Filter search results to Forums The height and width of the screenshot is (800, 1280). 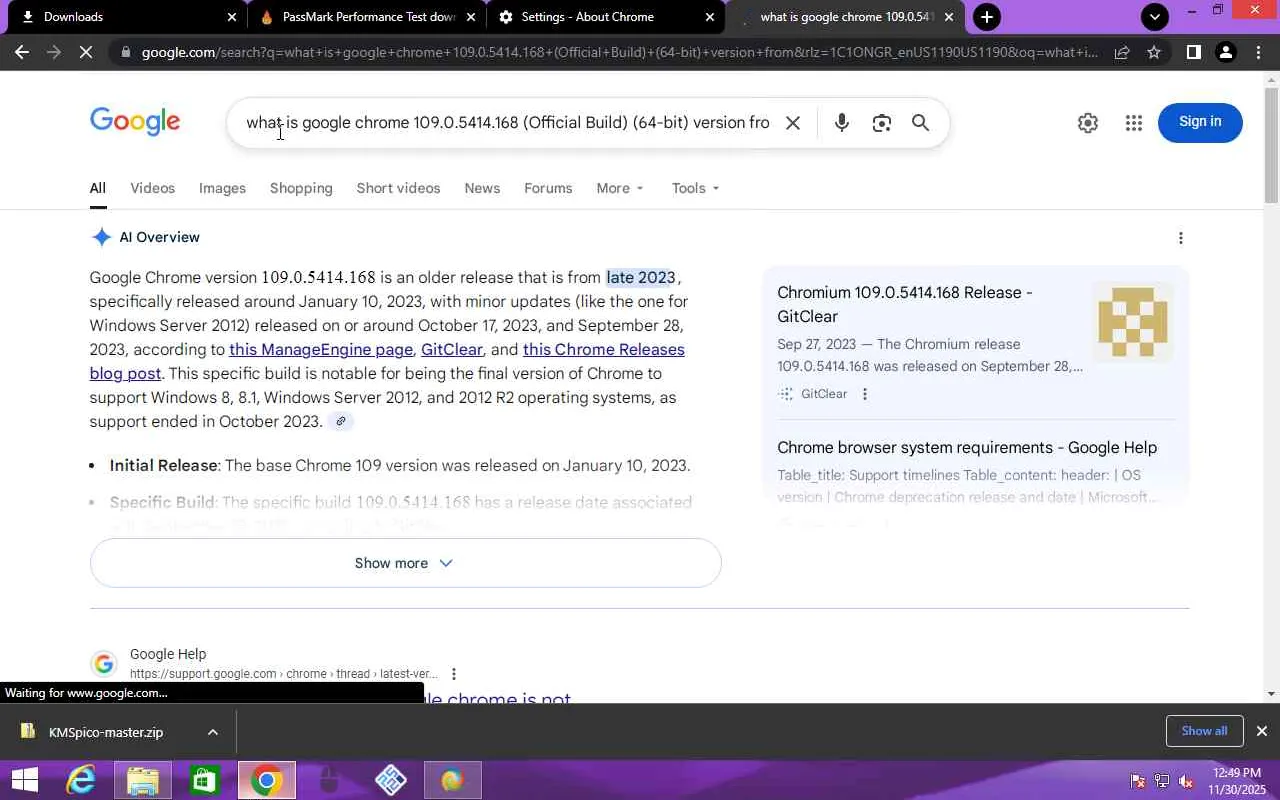pyautogui.click(x=548, y=188)
